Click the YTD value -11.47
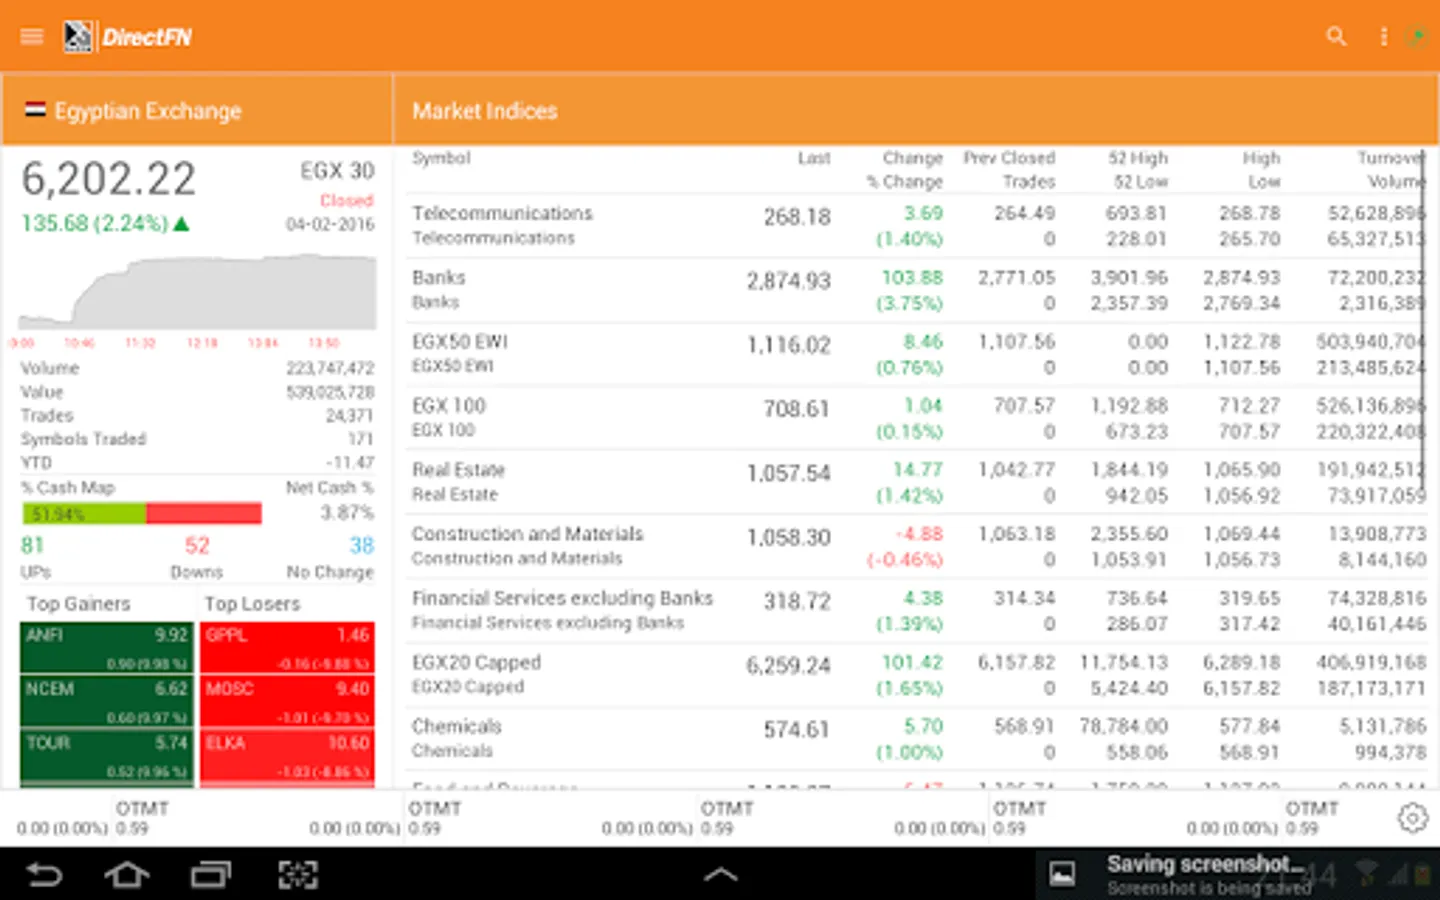 pos(350,463)
